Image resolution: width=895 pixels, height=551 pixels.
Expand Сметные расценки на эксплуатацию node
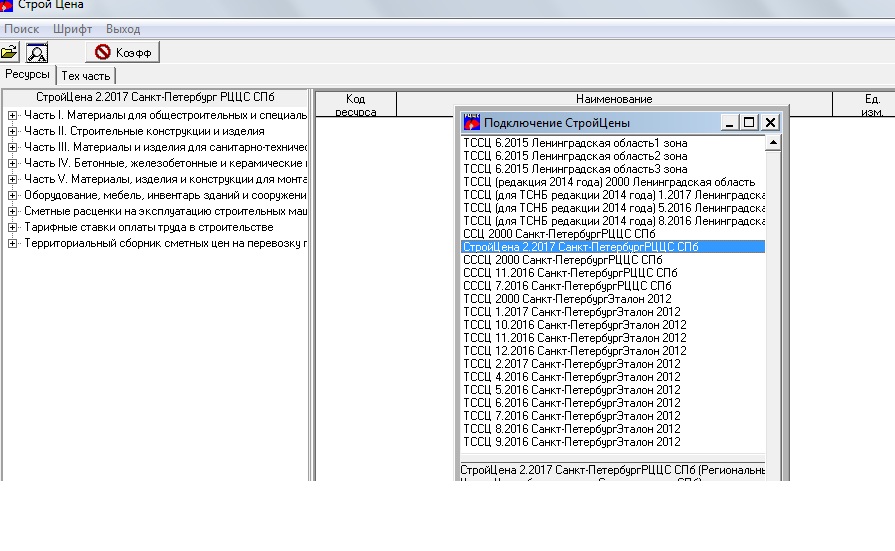click(x=12, y=211)
